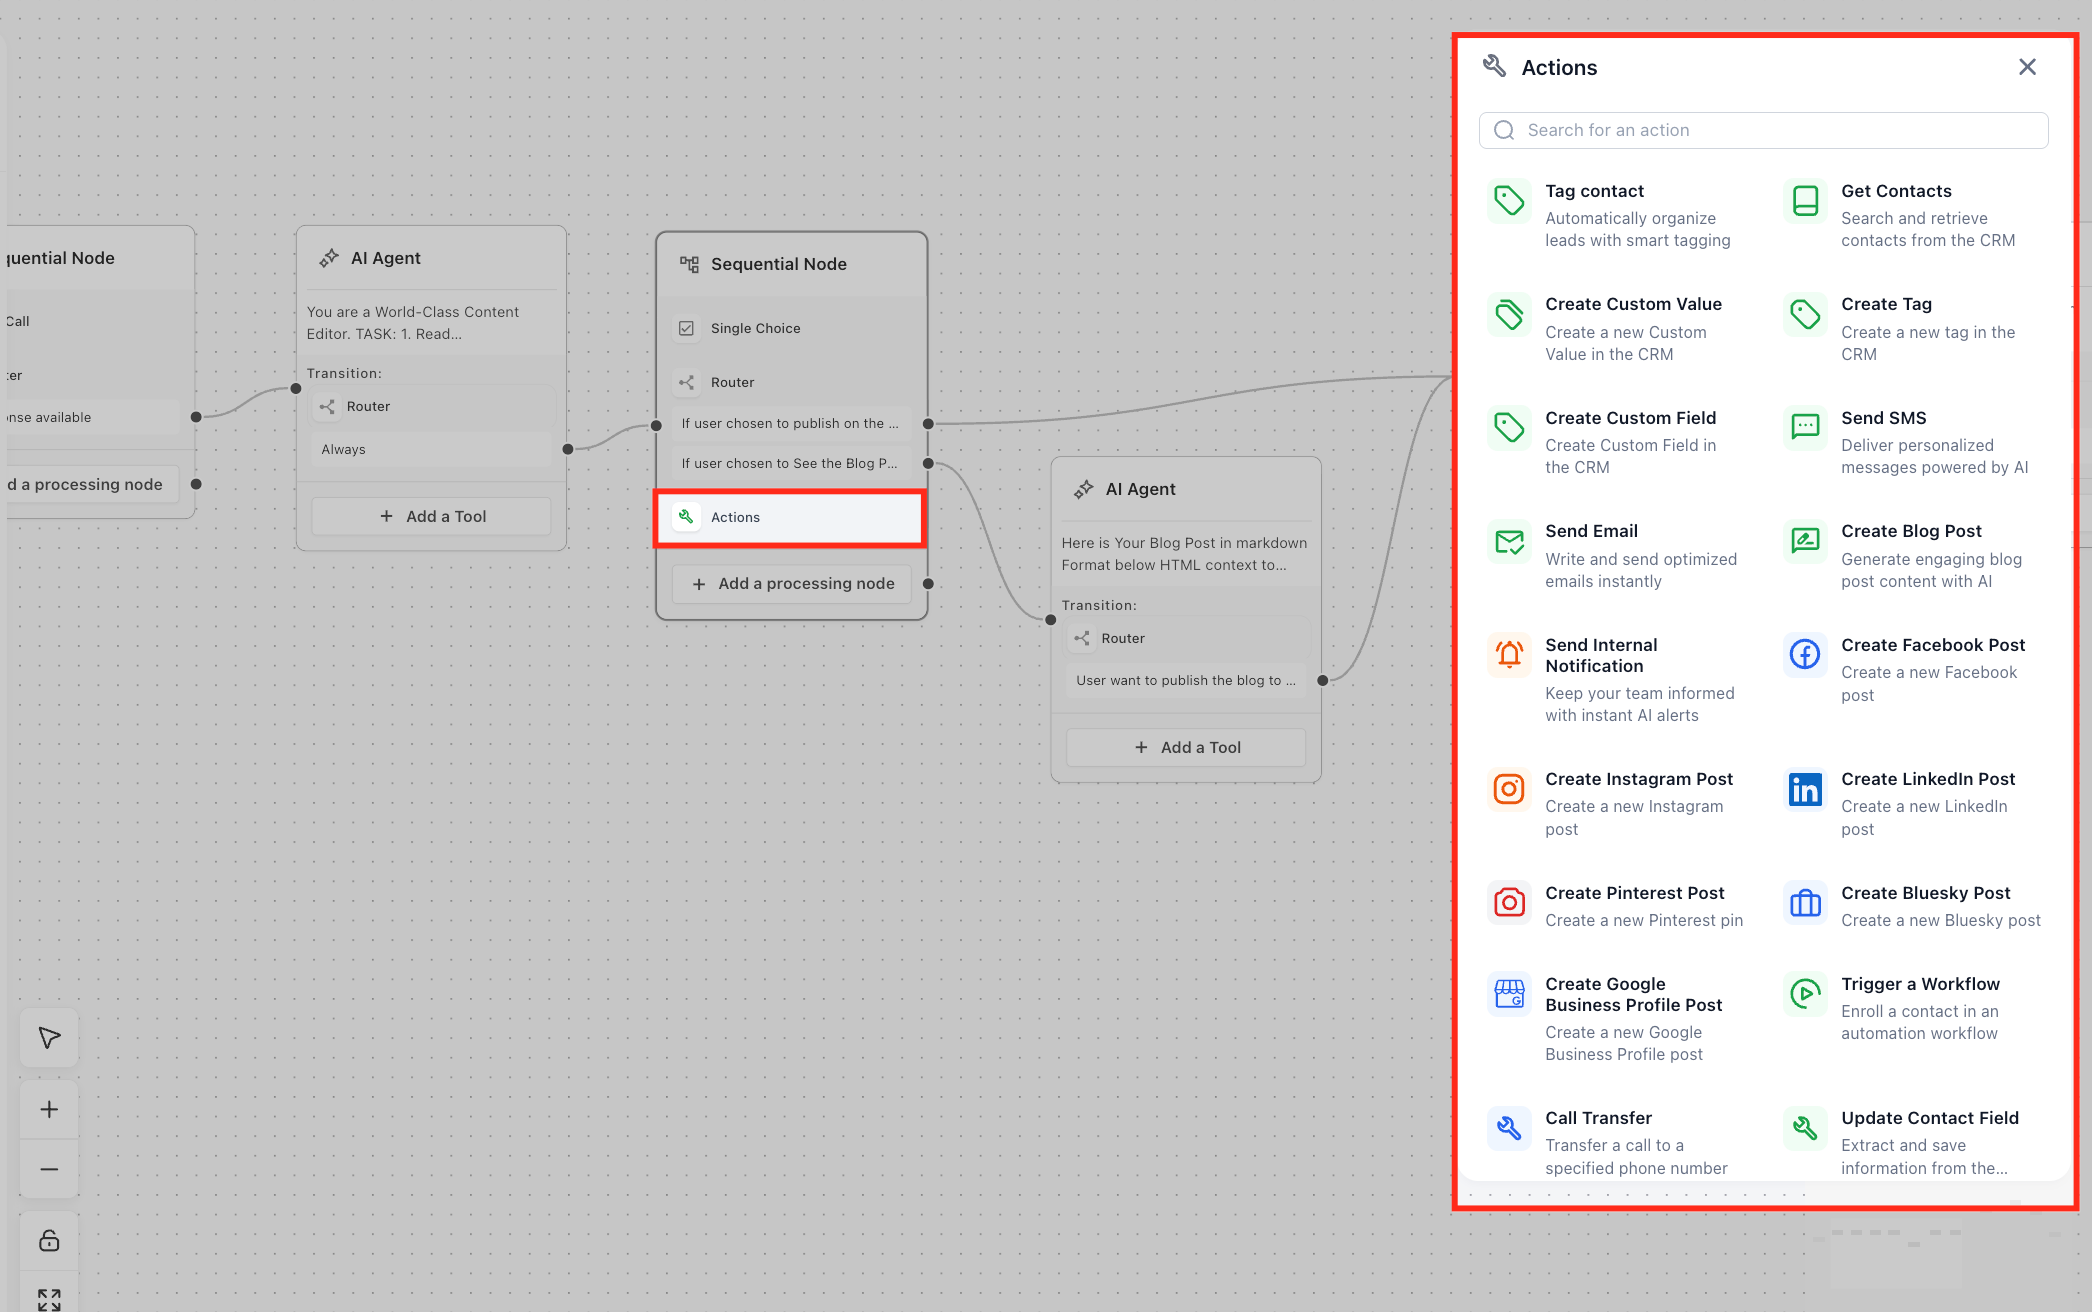Open the Actions row in Sequential Node
The height and width of the screenshot is (1312, 2092).
[790, 517]
